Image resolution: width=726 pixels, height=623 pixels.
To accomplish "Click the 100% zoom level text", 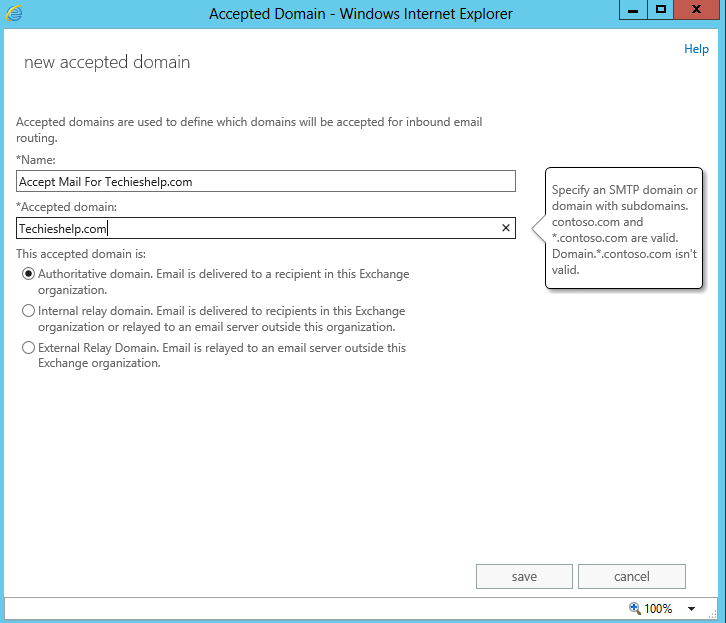I will coord(658,608).
